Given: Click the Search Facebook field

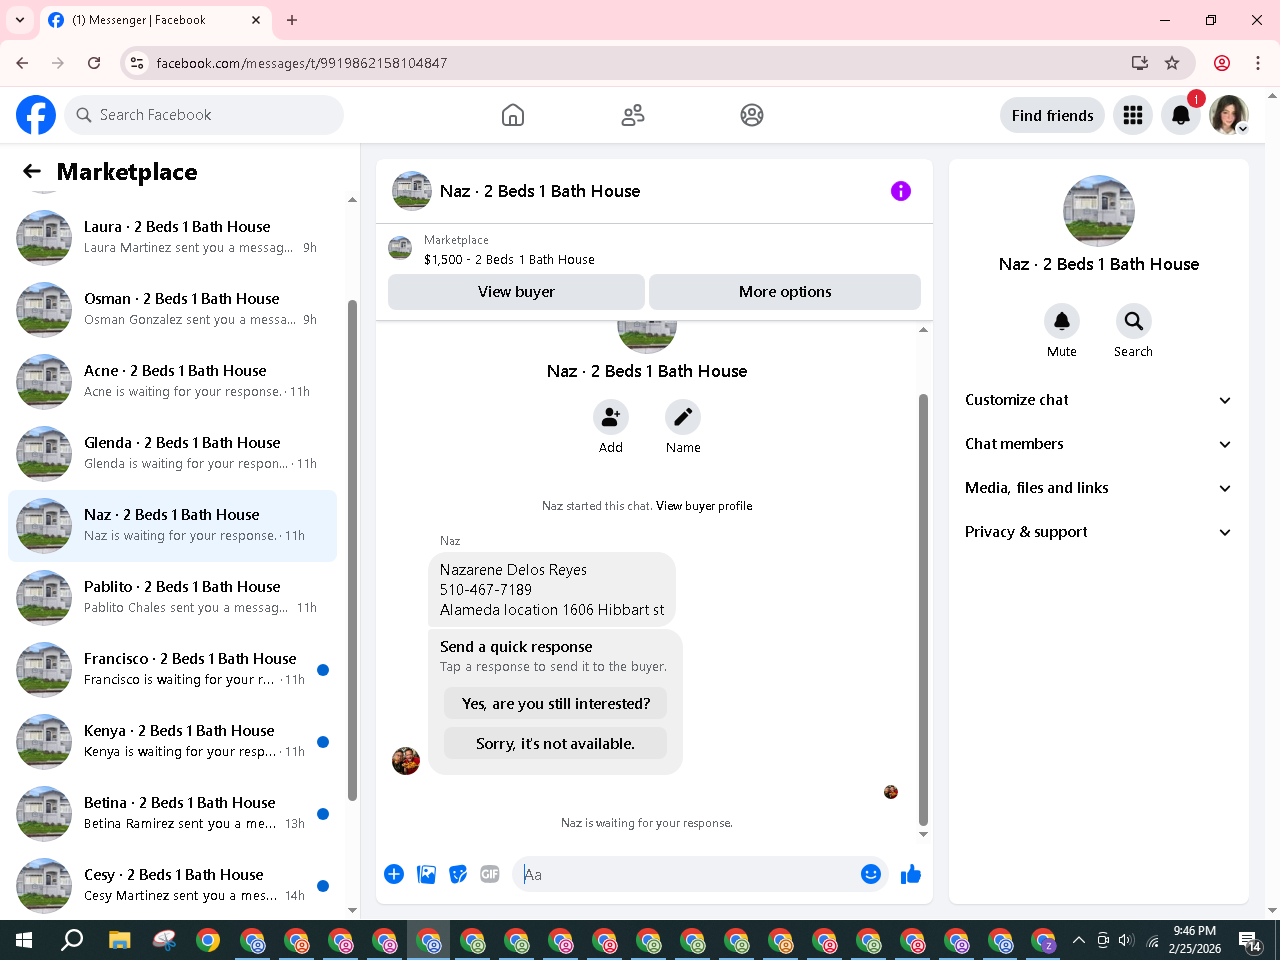Looking at the screenshot, I should (204, 115).
